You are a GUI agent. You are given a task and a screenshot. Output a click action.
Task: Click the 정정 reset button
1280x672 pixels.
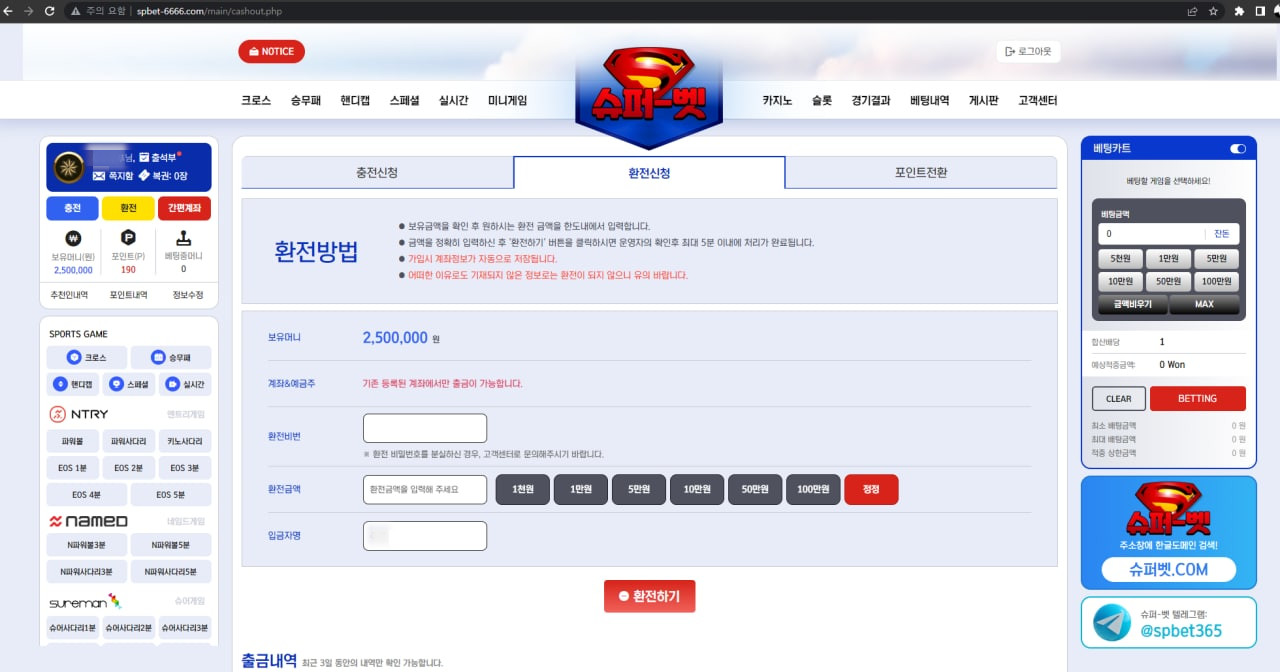(x=871, y=489)
